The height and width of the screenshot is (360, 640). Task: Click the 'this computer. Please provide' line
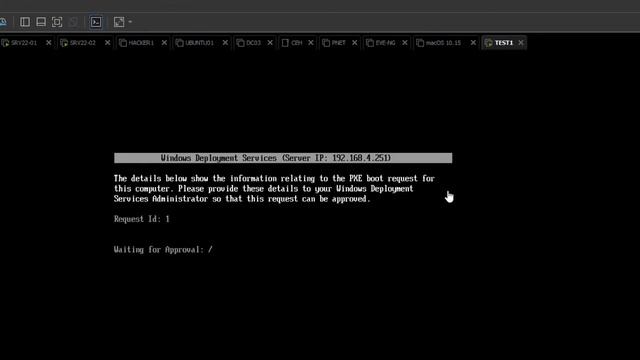[x=264, y=189]
